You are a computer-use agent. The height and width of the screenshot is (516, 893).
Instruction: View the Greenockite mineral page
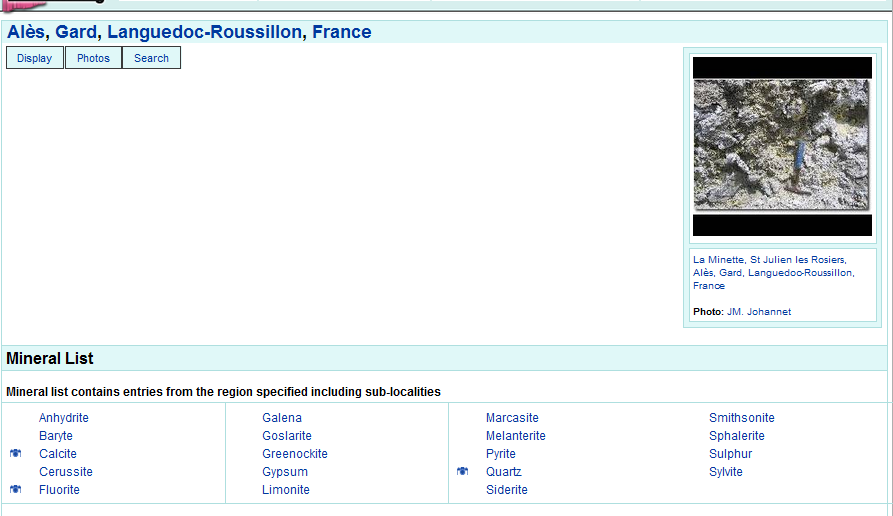pos(295,454)
